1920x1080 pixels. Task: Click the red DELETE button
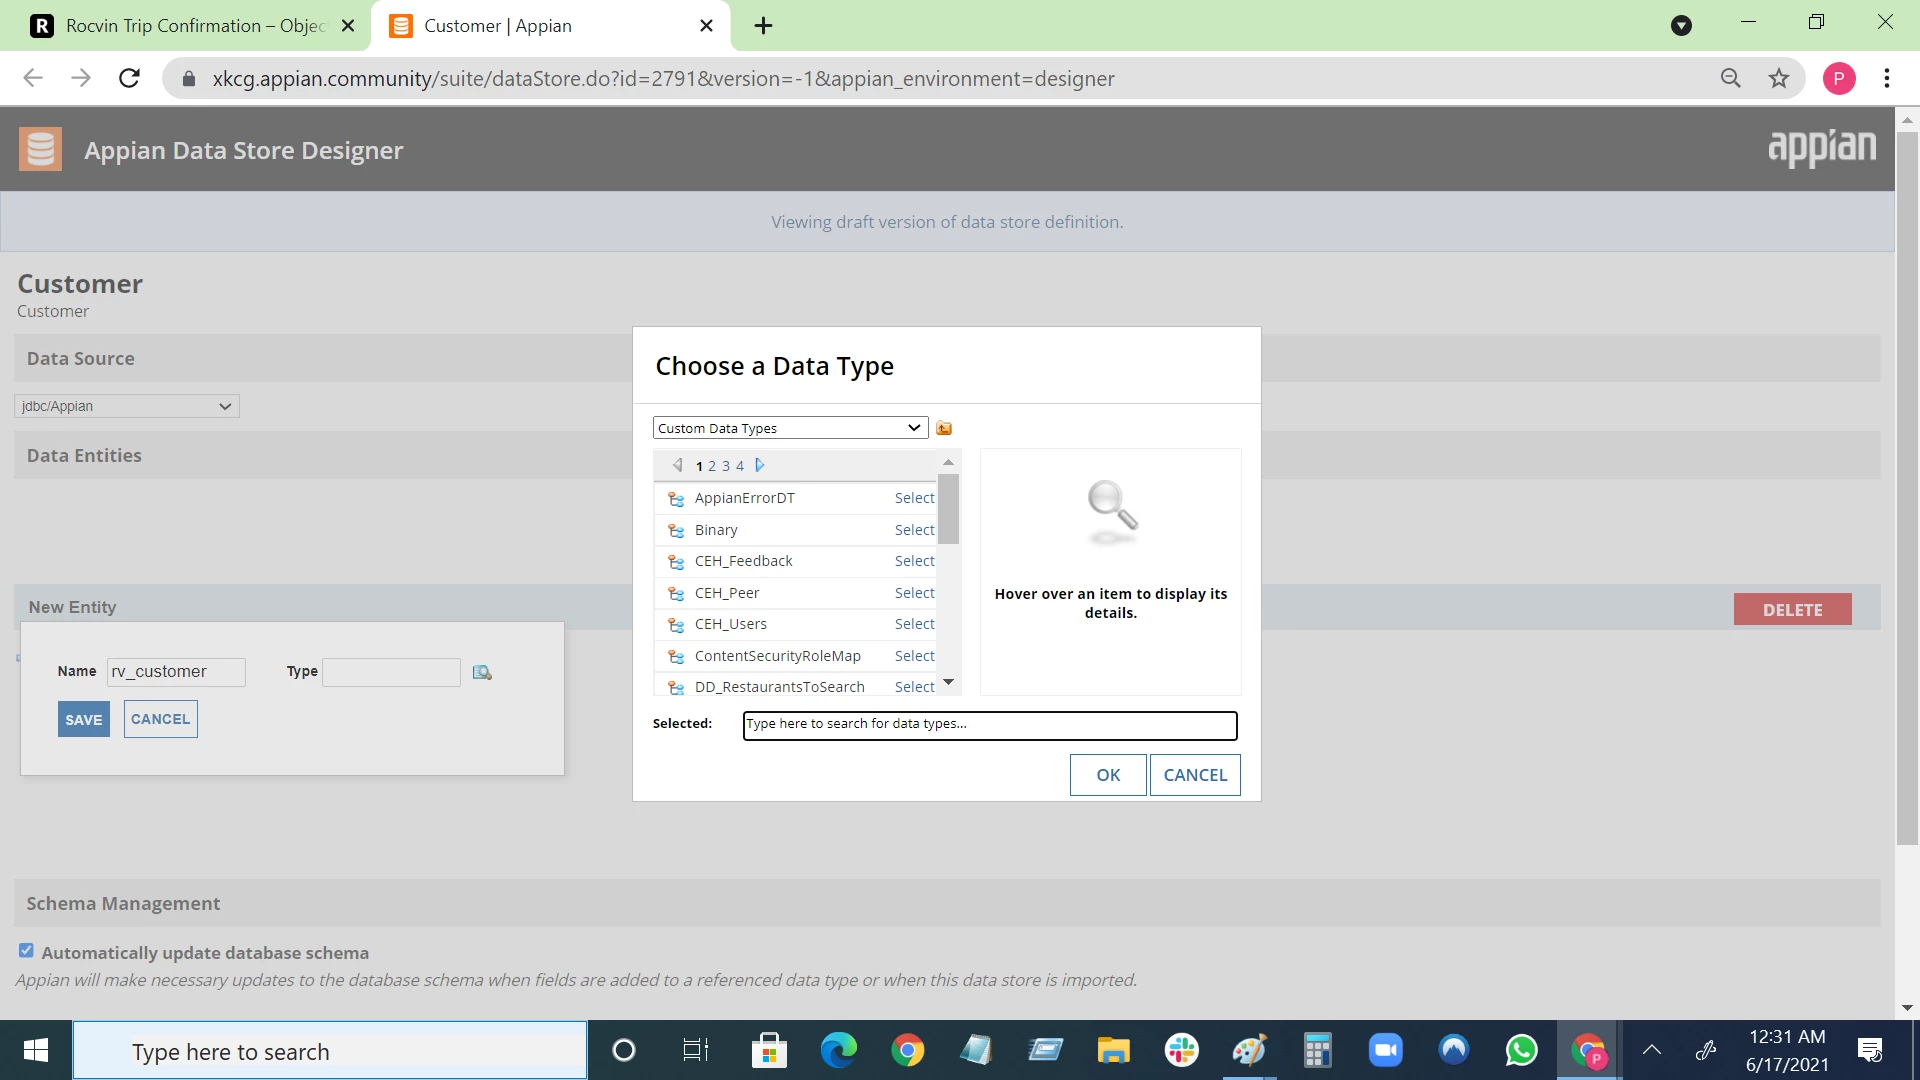(x=1792, y=609)
